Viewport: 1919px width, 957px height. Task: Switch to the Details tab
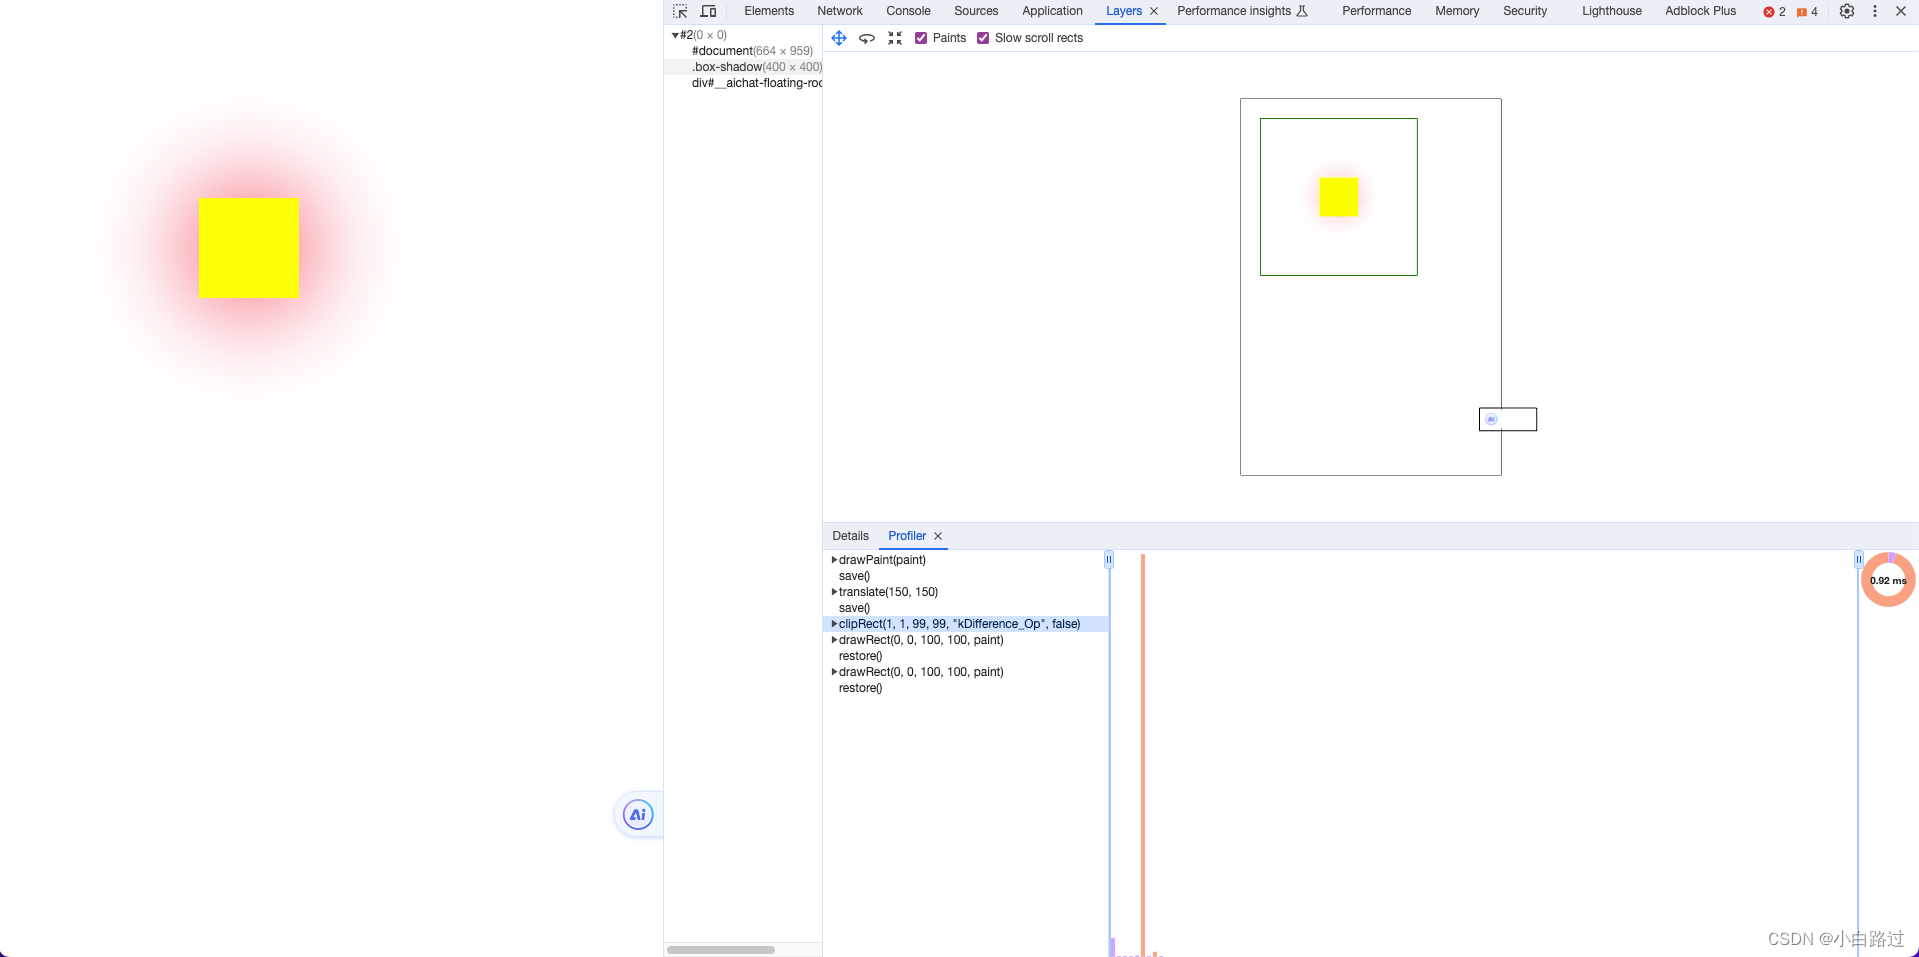(850, 536)
